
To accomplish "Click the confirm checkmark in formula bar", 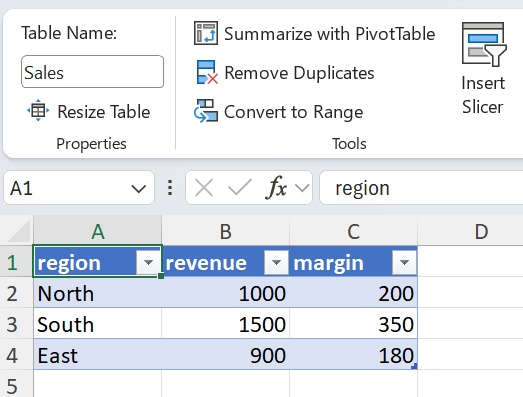I will (x=239, y=187).
